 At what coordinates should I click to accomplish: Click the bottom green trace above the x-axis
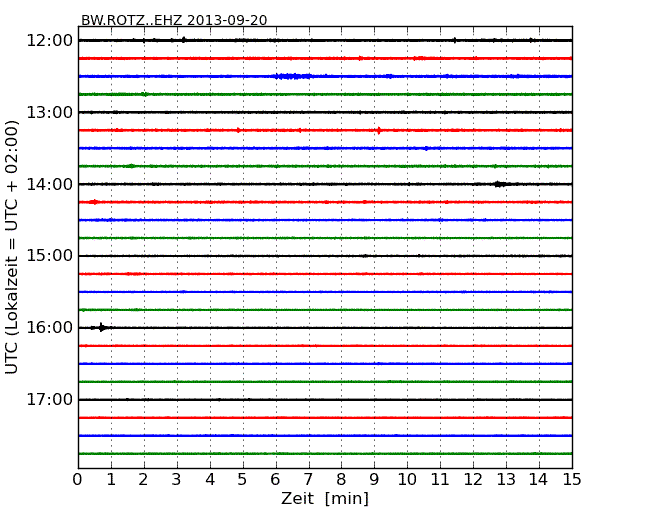325,454
